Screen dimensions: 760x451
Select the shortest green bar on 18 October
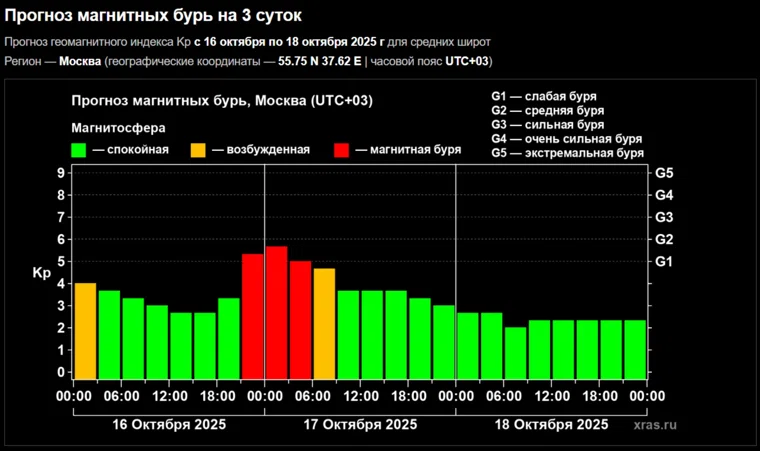(515, 353)
